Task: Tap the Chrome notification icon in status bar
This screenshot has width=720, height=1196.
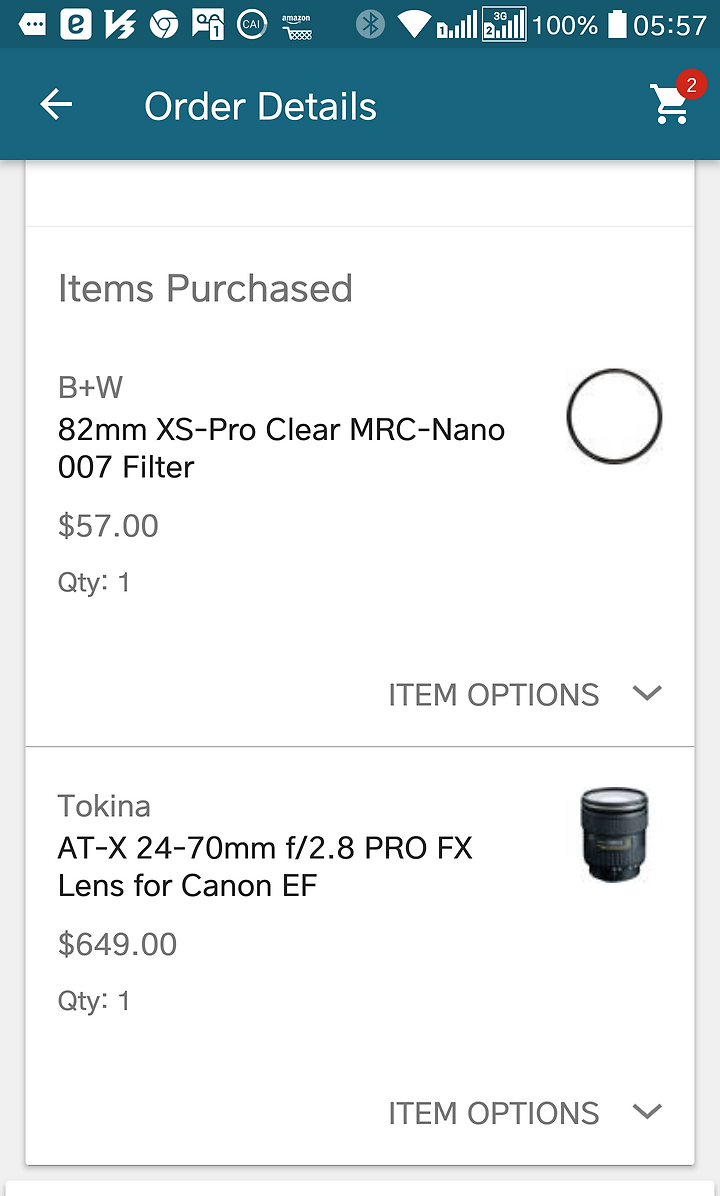Action: coord(164,24)
